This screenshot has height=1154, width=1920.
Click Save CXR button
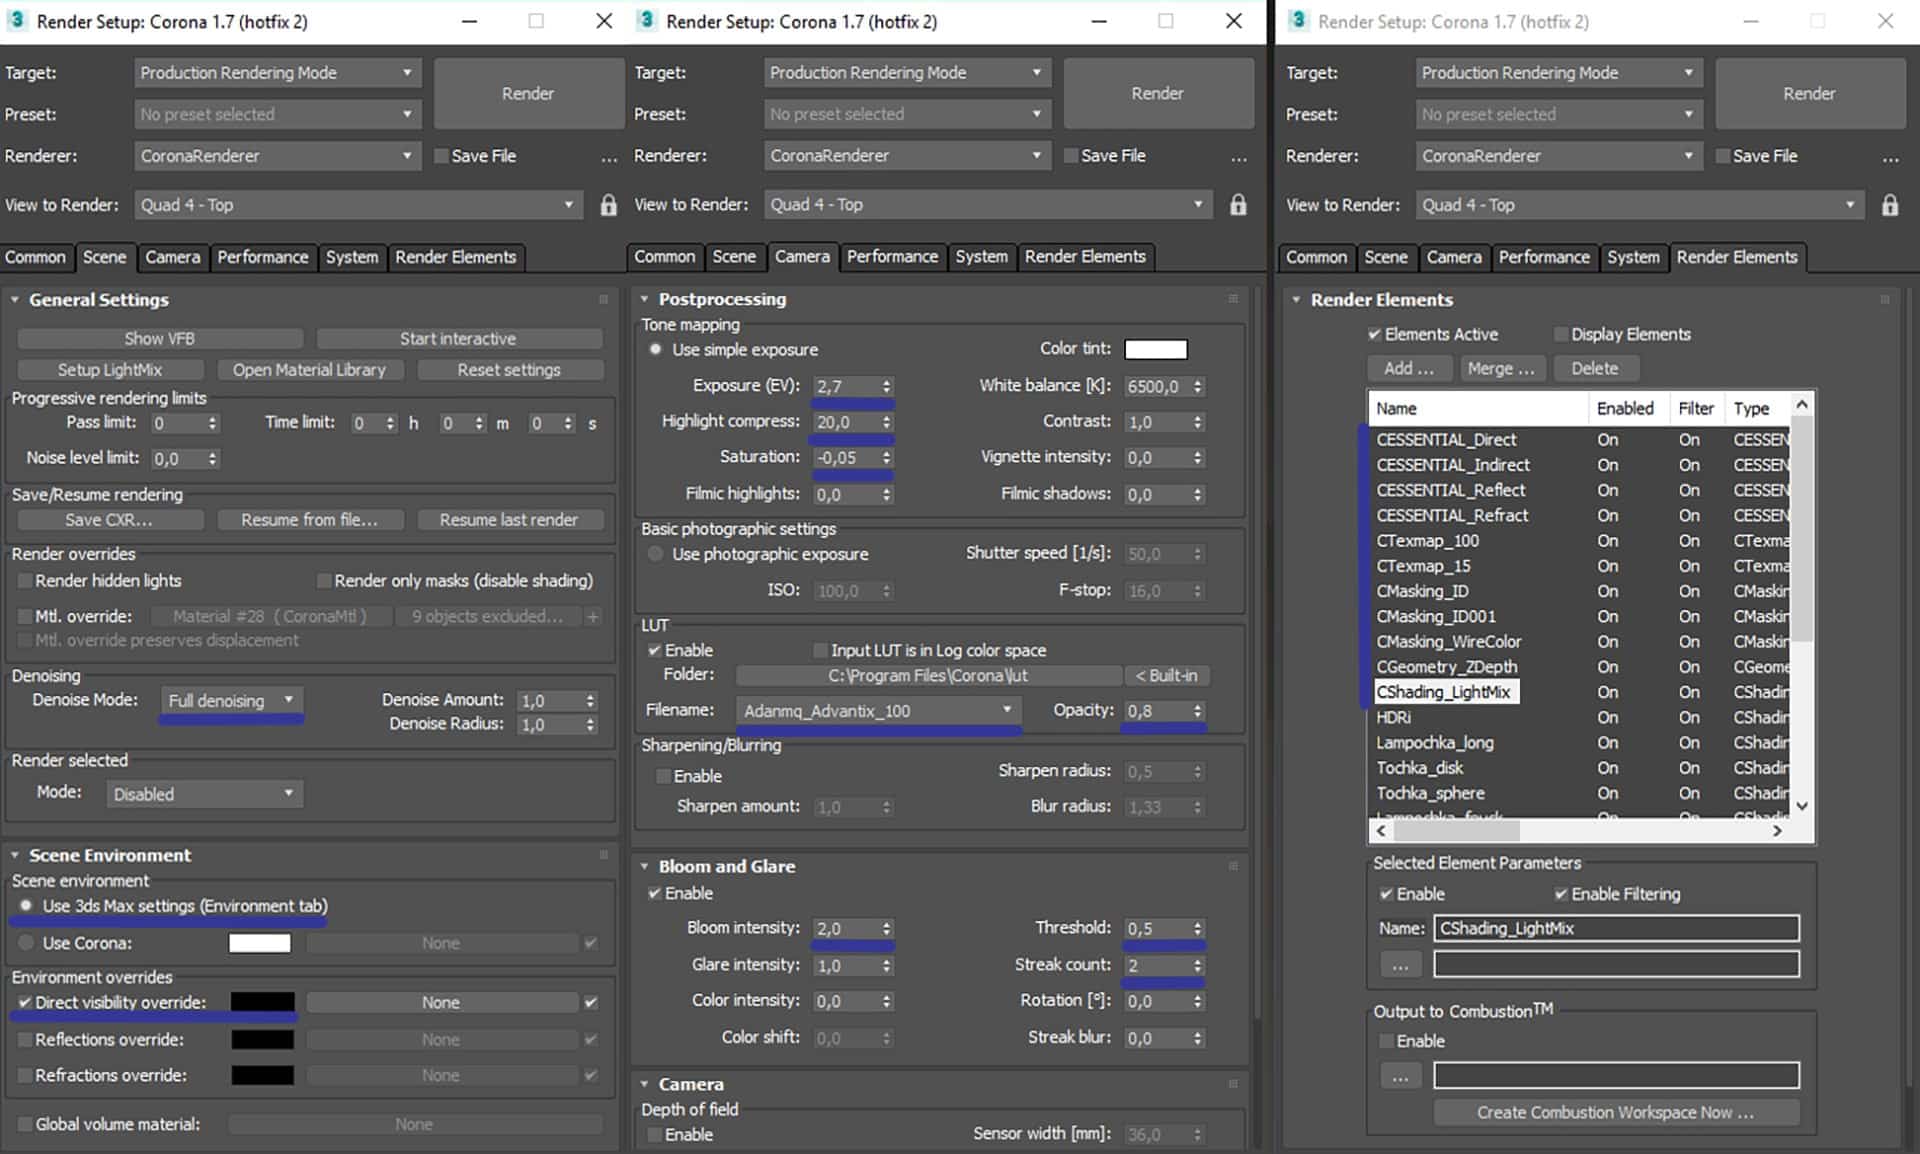(110, 520)
